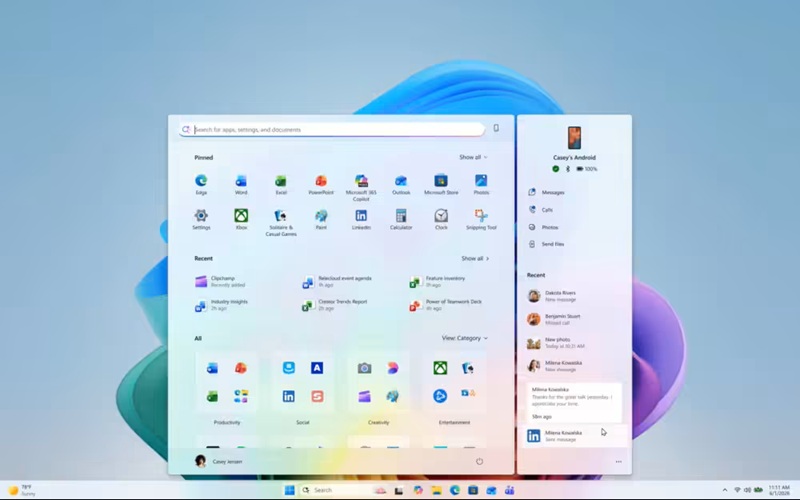Click Casey's Android phone image
Viewport: 800px width, 500px height.
pos(574,138)
